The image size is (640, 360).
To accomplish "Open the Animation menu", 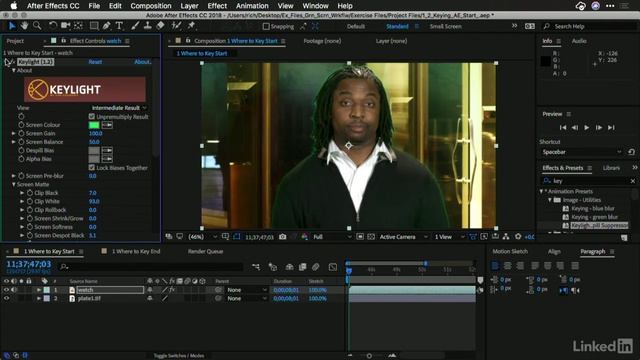I will click(x=252, y=6).
